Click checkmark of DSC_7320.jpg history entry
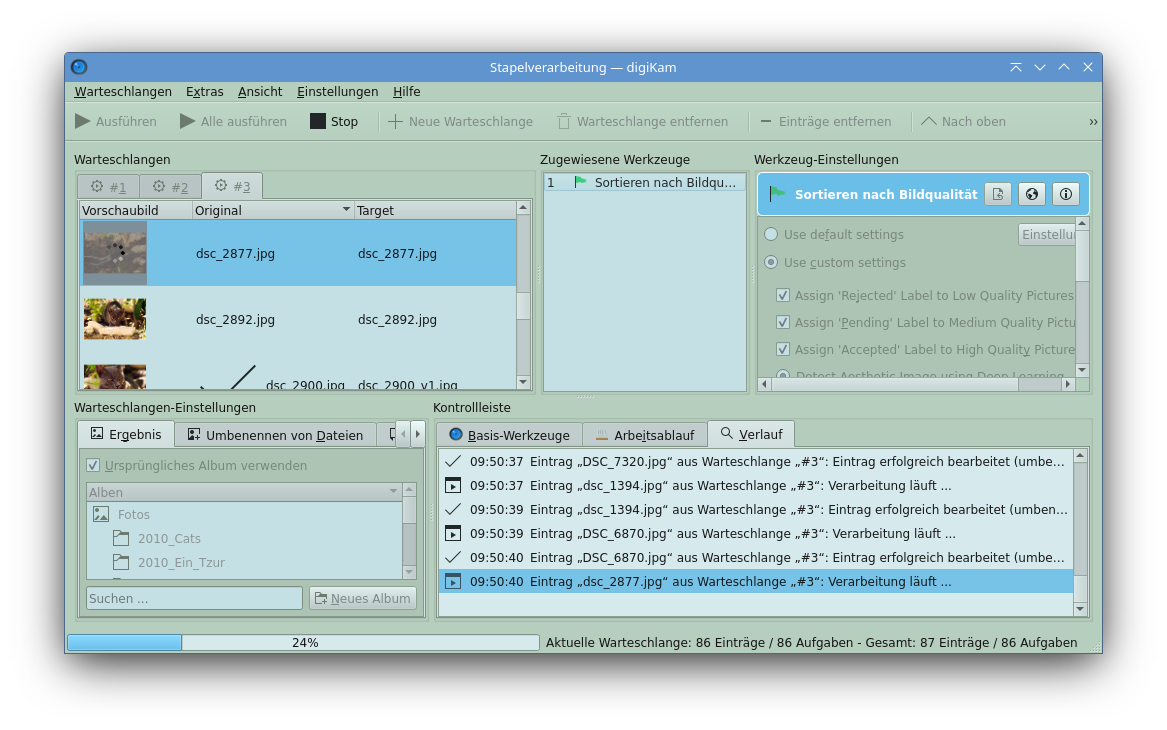 [453, 461]
